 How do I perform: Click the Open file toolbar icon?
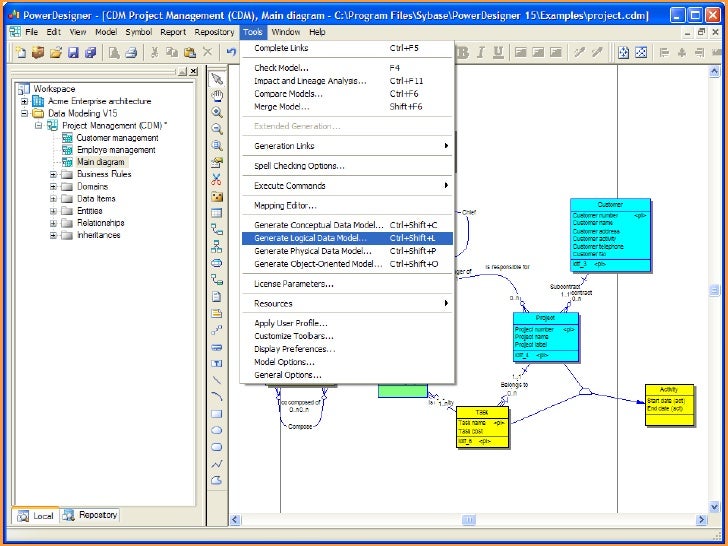[56, 52]
